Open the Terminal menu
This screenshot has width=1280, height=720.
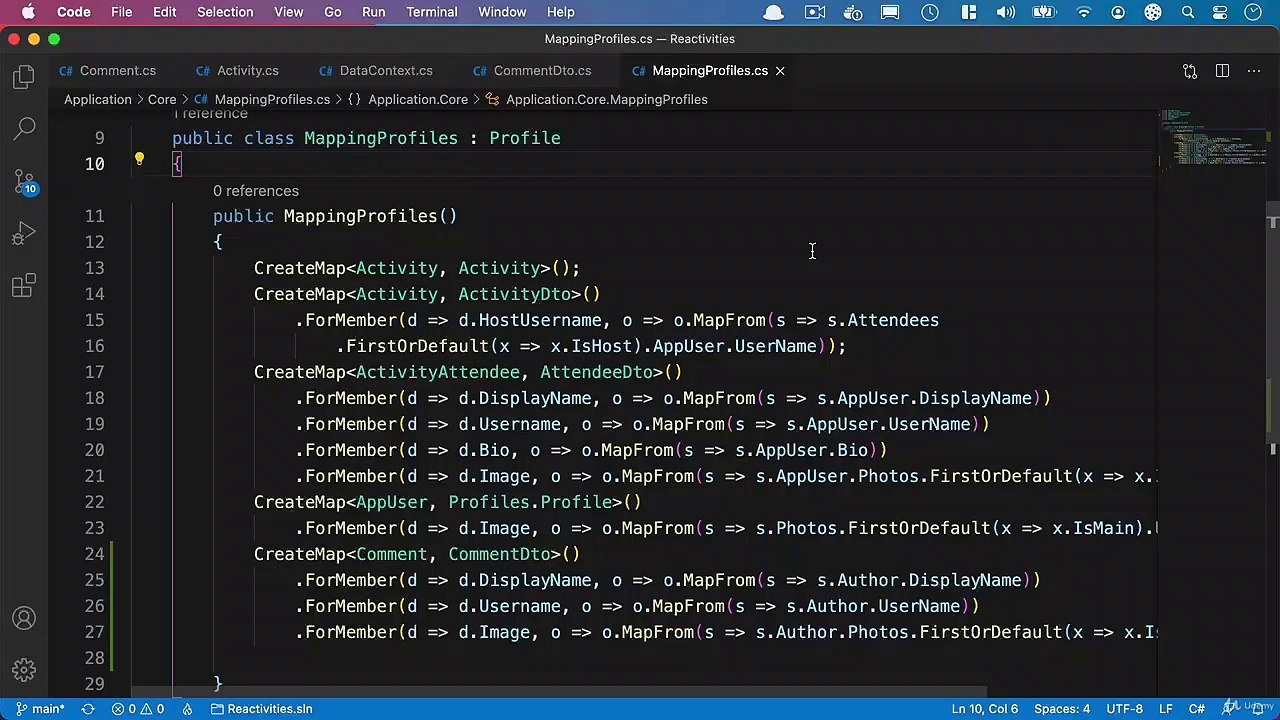(x=432, y=12)
